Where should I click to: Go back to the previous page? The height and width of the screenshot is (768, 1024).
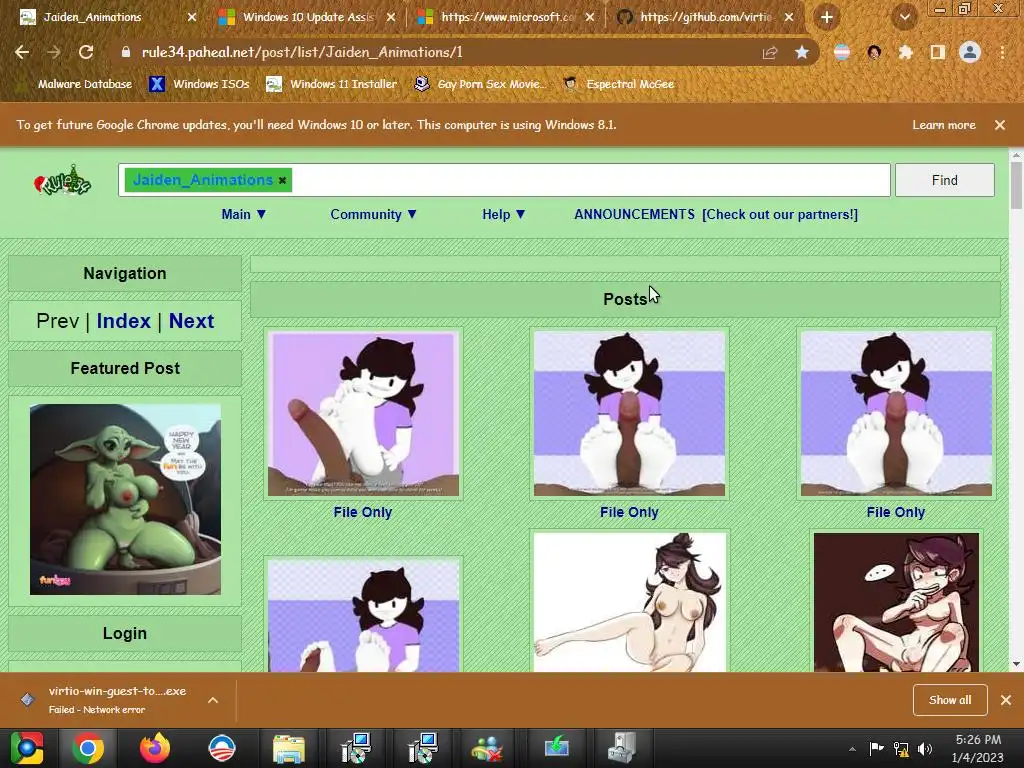[22, 52]
